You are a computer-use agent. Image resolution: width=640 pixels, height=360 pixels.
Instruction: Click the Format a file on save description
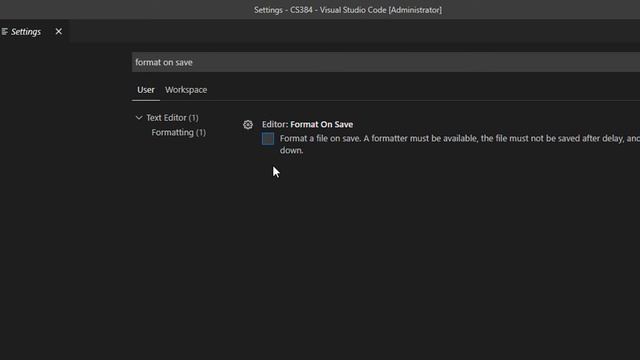(x=460, y=144)
